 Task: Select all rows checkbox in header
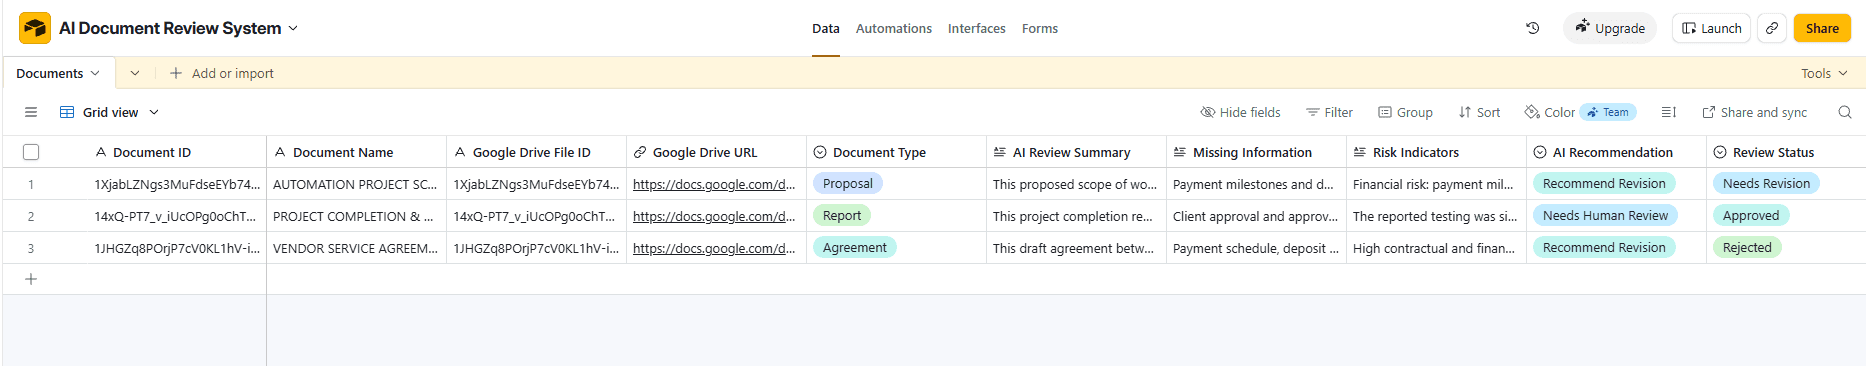pyautogui.click(x=31, y=152)
